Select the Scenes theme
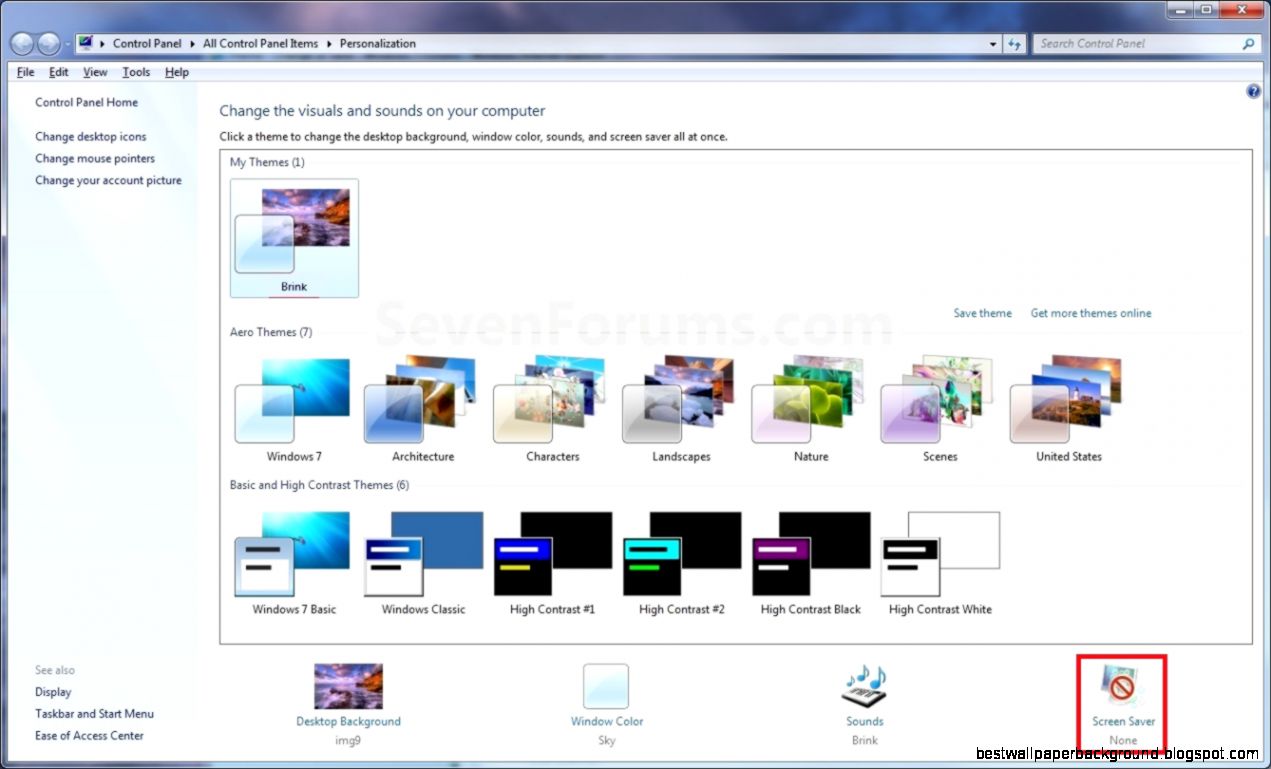1271x769 pixels. pos(940,411)
